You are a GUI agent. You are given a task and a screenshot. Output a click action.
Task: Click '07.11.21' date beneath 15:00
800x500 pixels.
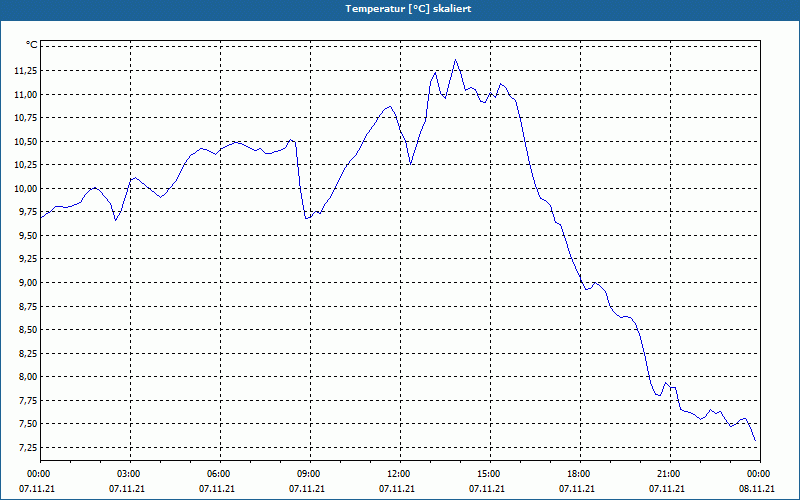click(x=487, y=489)
